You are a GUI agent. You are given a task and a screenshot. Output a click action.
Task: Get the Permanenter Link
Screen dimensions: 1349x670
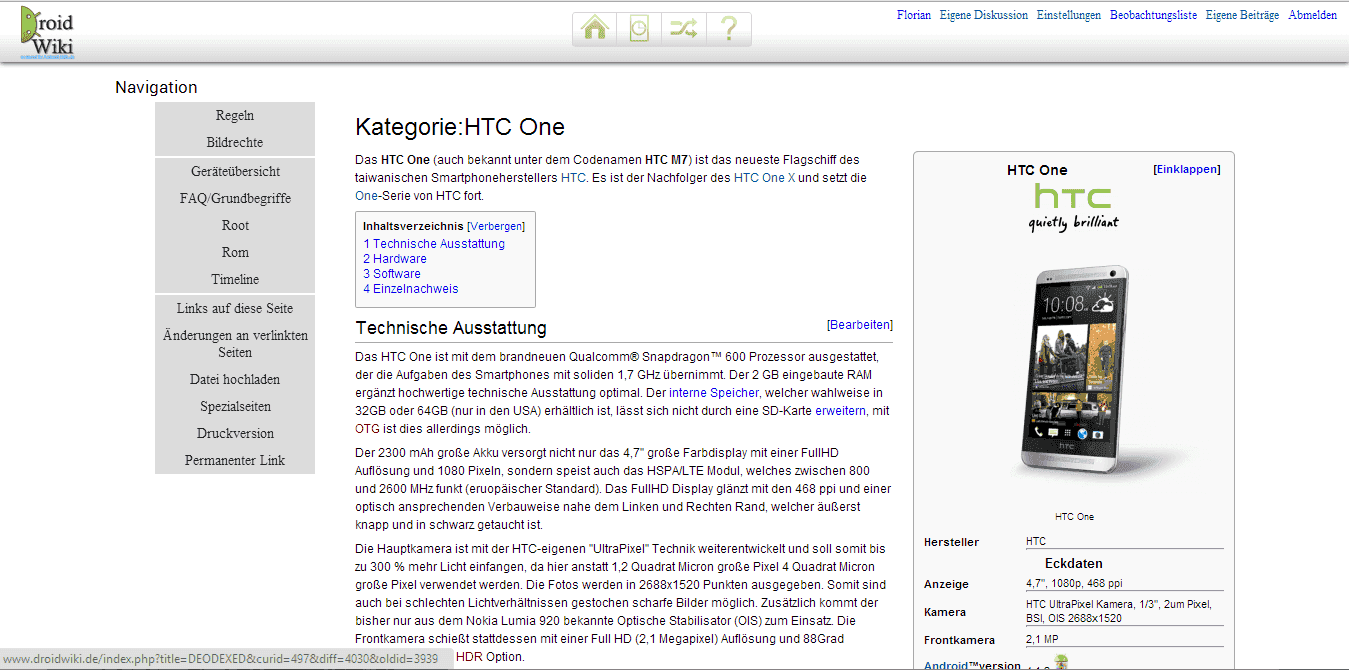[x=235, y=460]
